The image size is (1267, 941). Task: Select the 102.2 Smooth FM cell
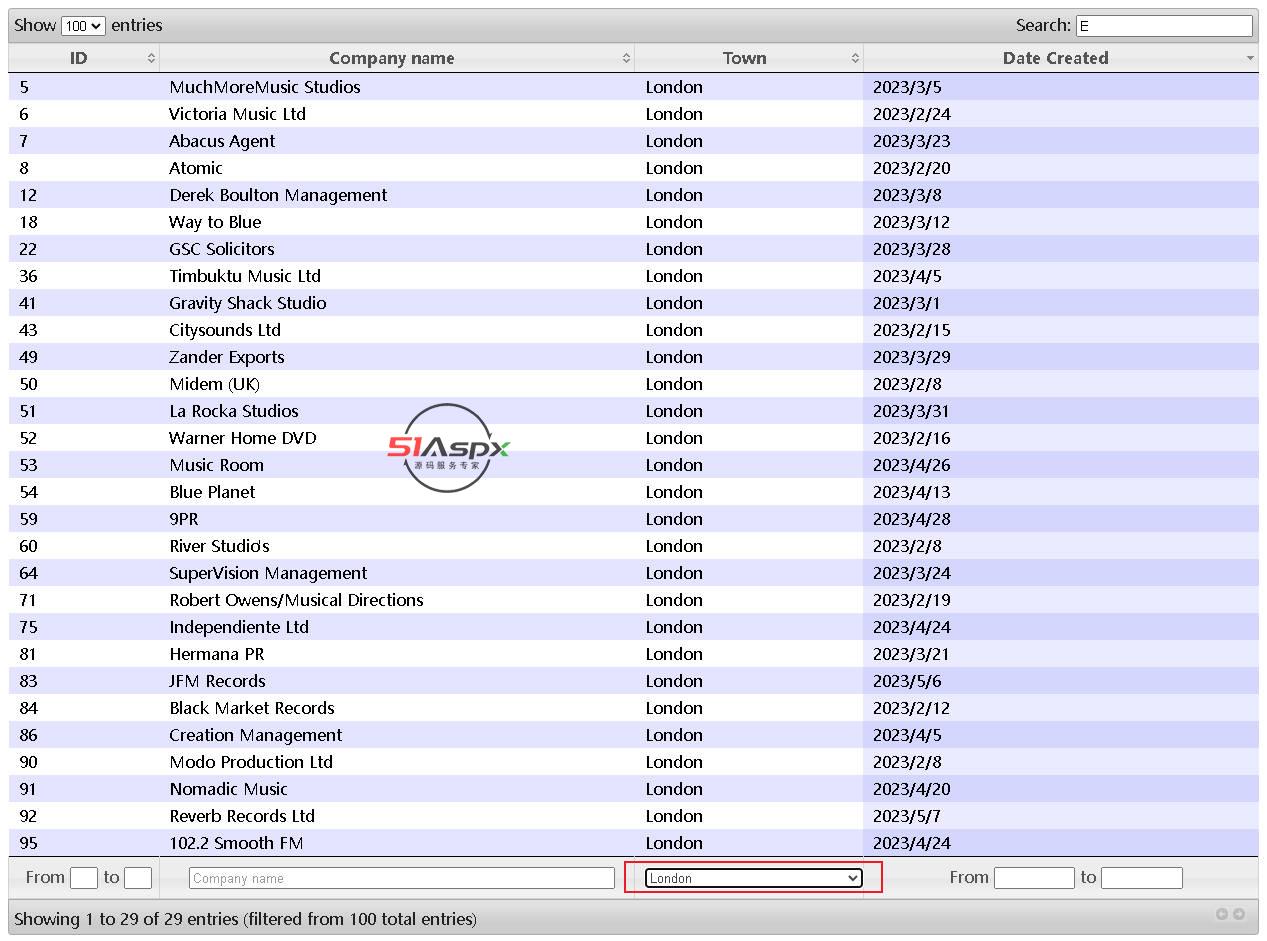click(236, 843)
